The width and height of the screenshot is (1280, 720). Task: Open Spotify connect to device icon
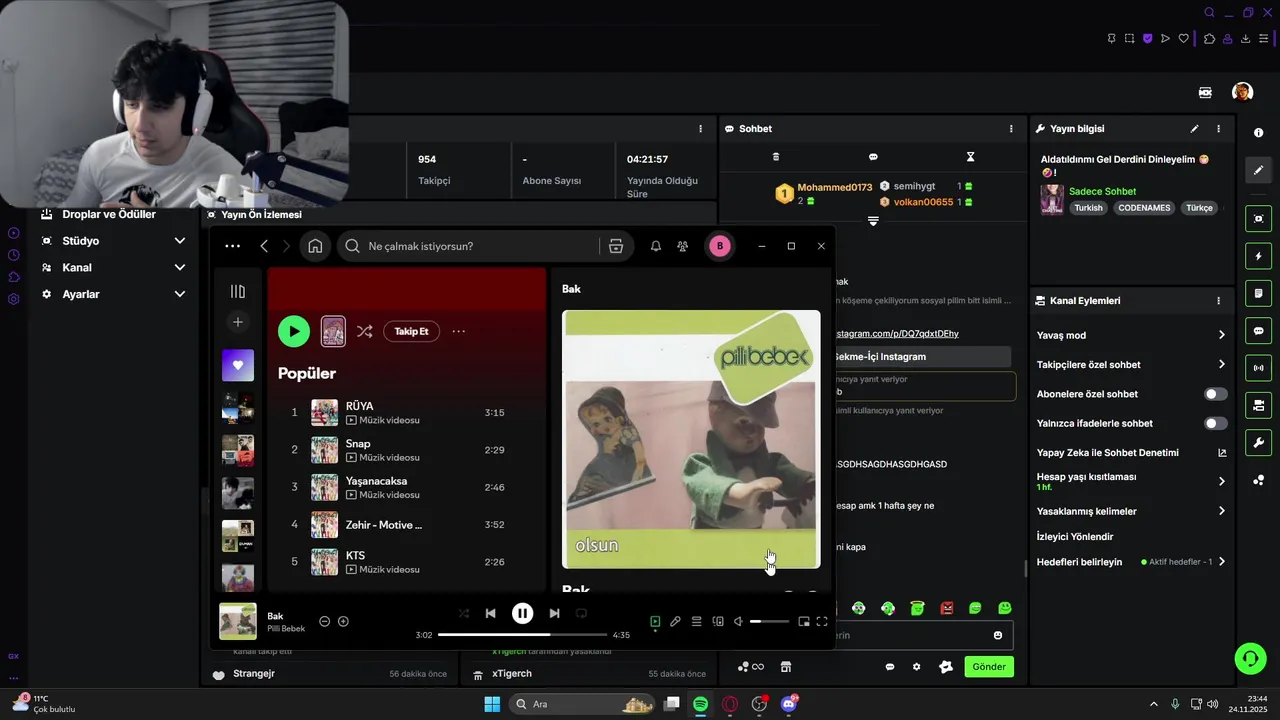(718, 621)
